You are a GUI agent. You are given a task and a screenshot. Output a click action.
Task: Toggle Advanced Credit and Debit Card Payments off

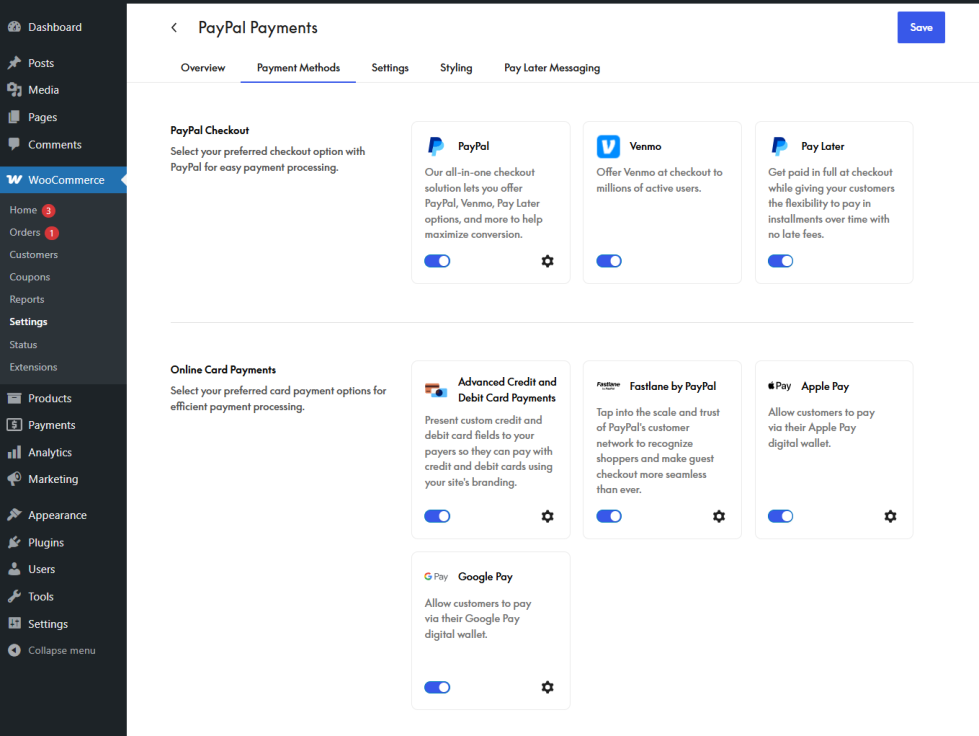(x=437, y=516)
